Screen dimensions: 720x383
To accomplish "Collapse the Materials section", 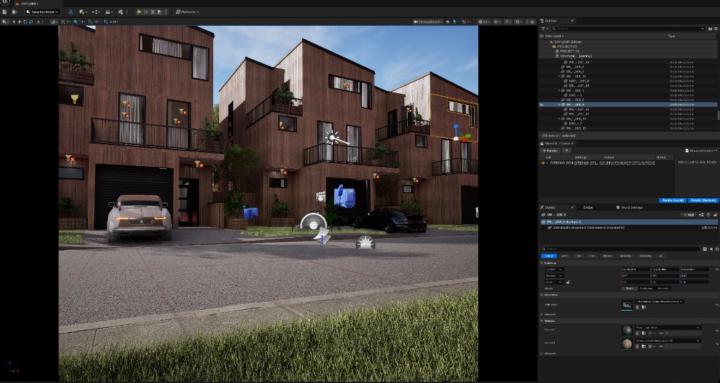I will click(x=541, y=321).
